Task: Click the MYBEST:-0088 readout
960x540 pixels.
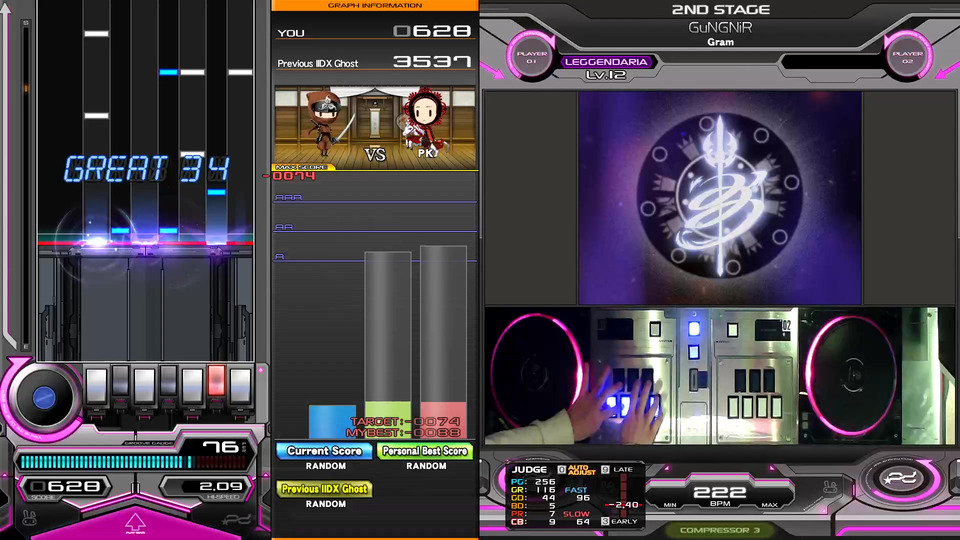Action: [403, 432]
